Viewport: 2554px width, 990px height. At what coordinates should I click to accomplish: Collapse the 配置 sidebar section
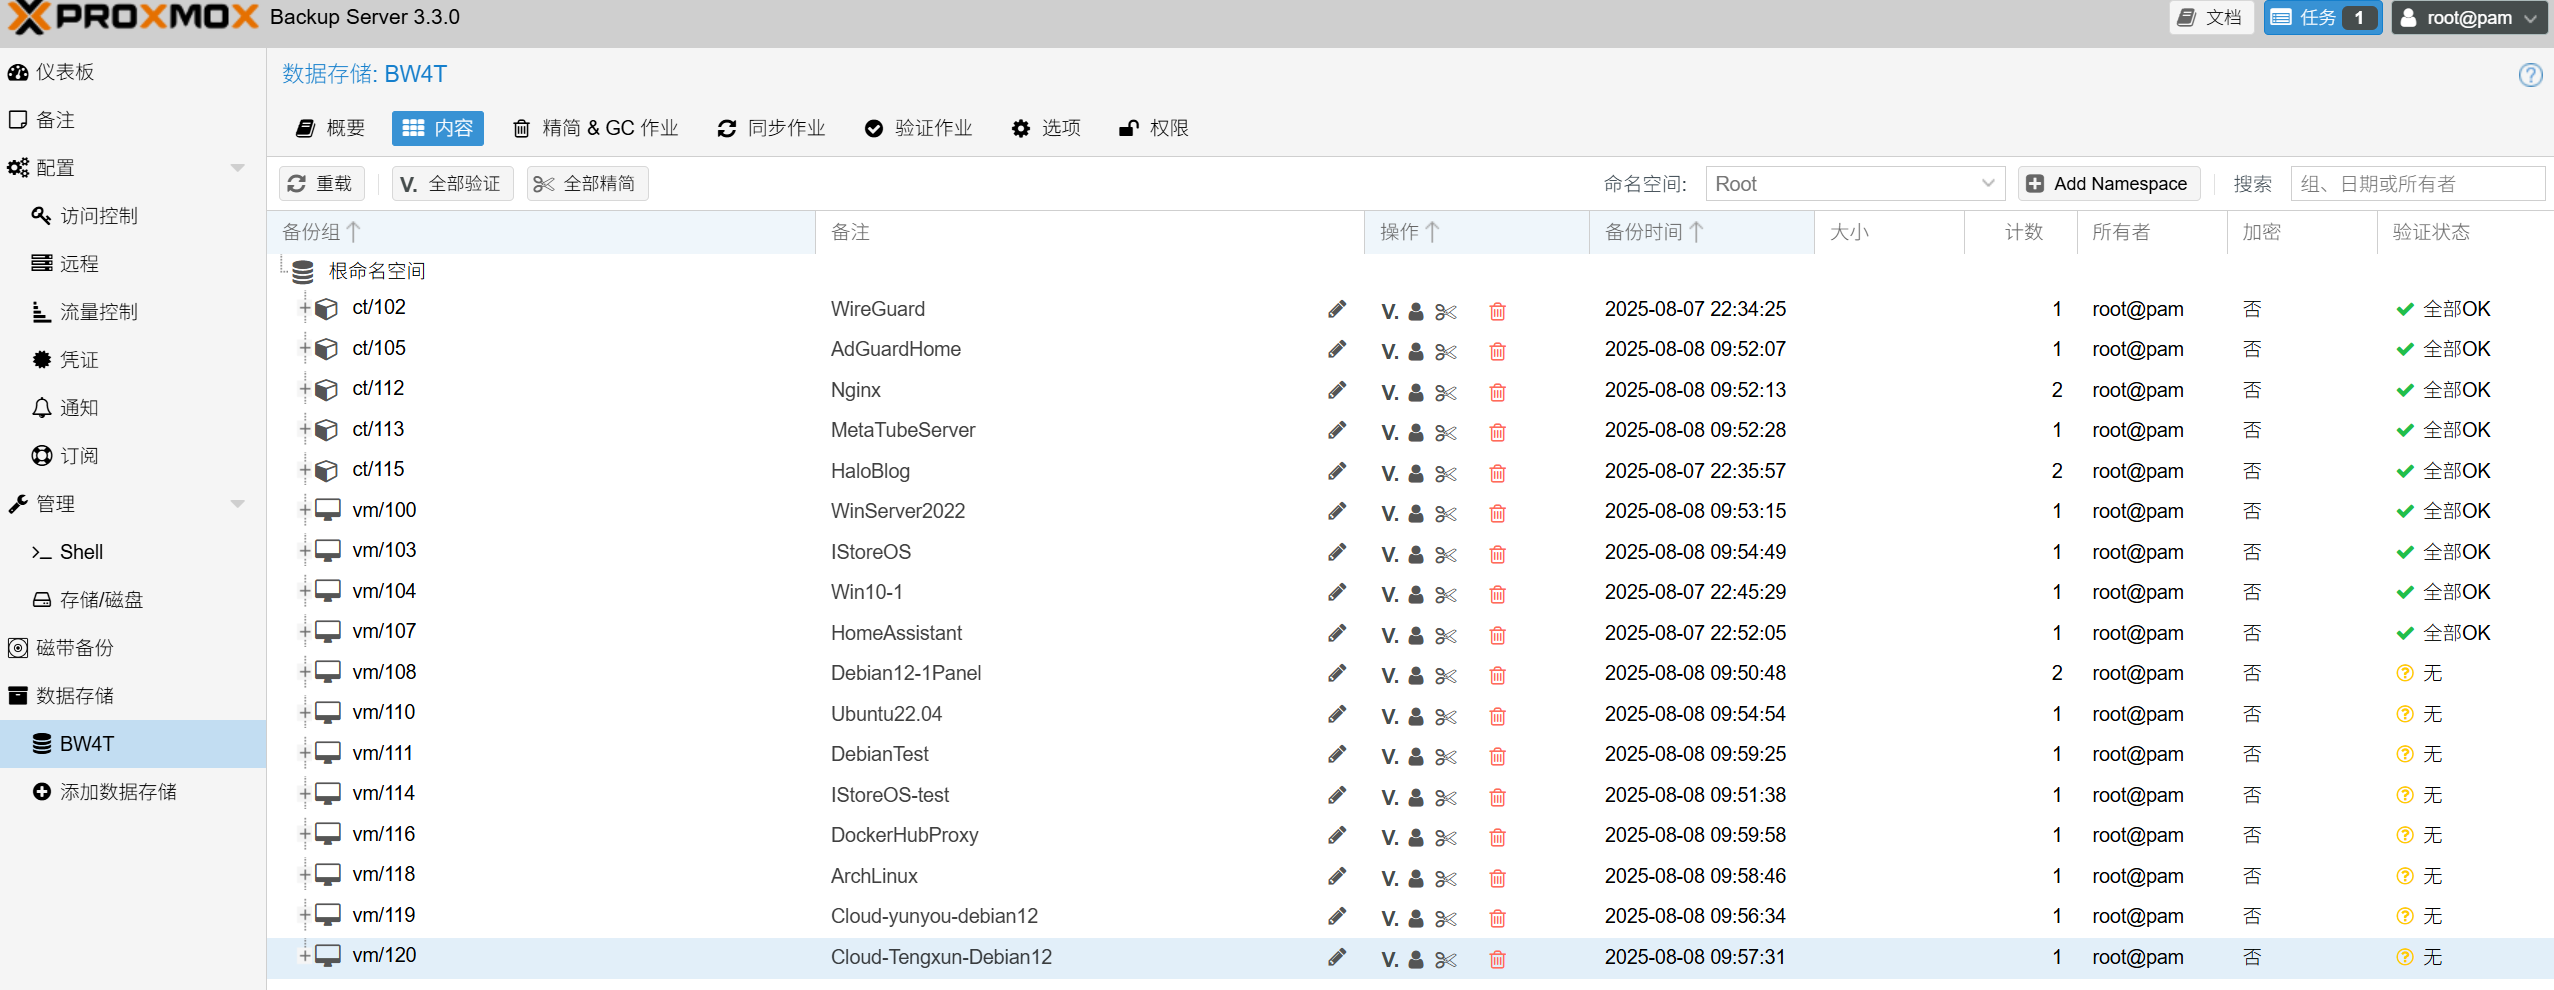[237, 168]
